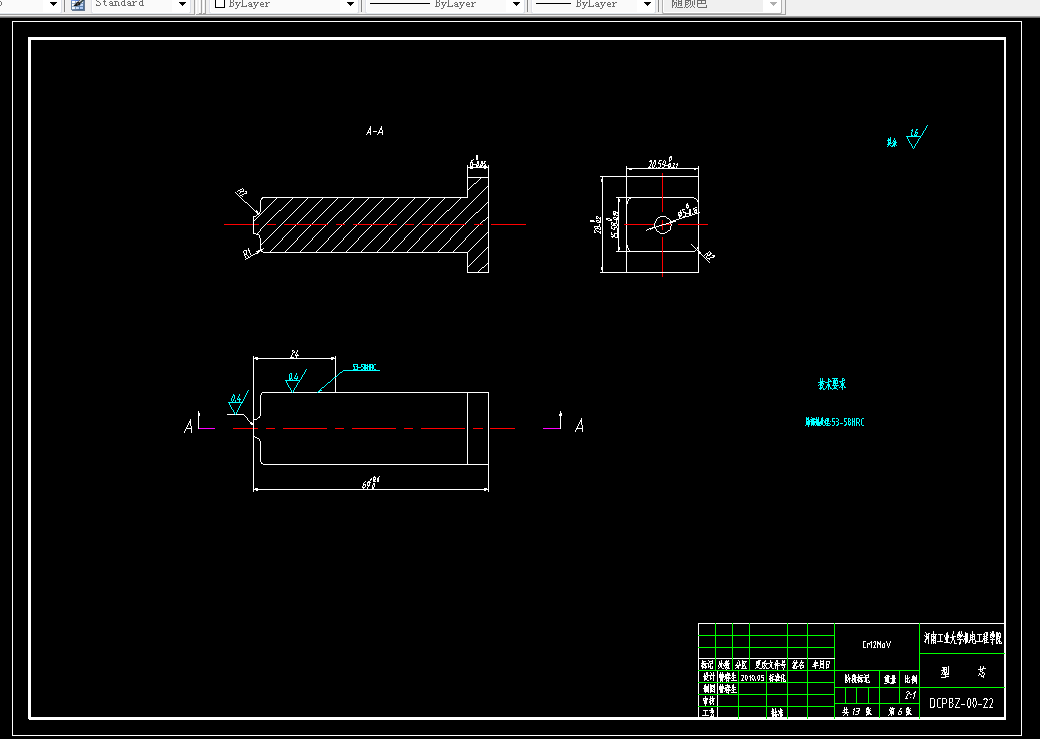Select the DCPBZ-00-22 drawing number
The height and width of the screenshot is (739, 1040).
tap(961, 704)
